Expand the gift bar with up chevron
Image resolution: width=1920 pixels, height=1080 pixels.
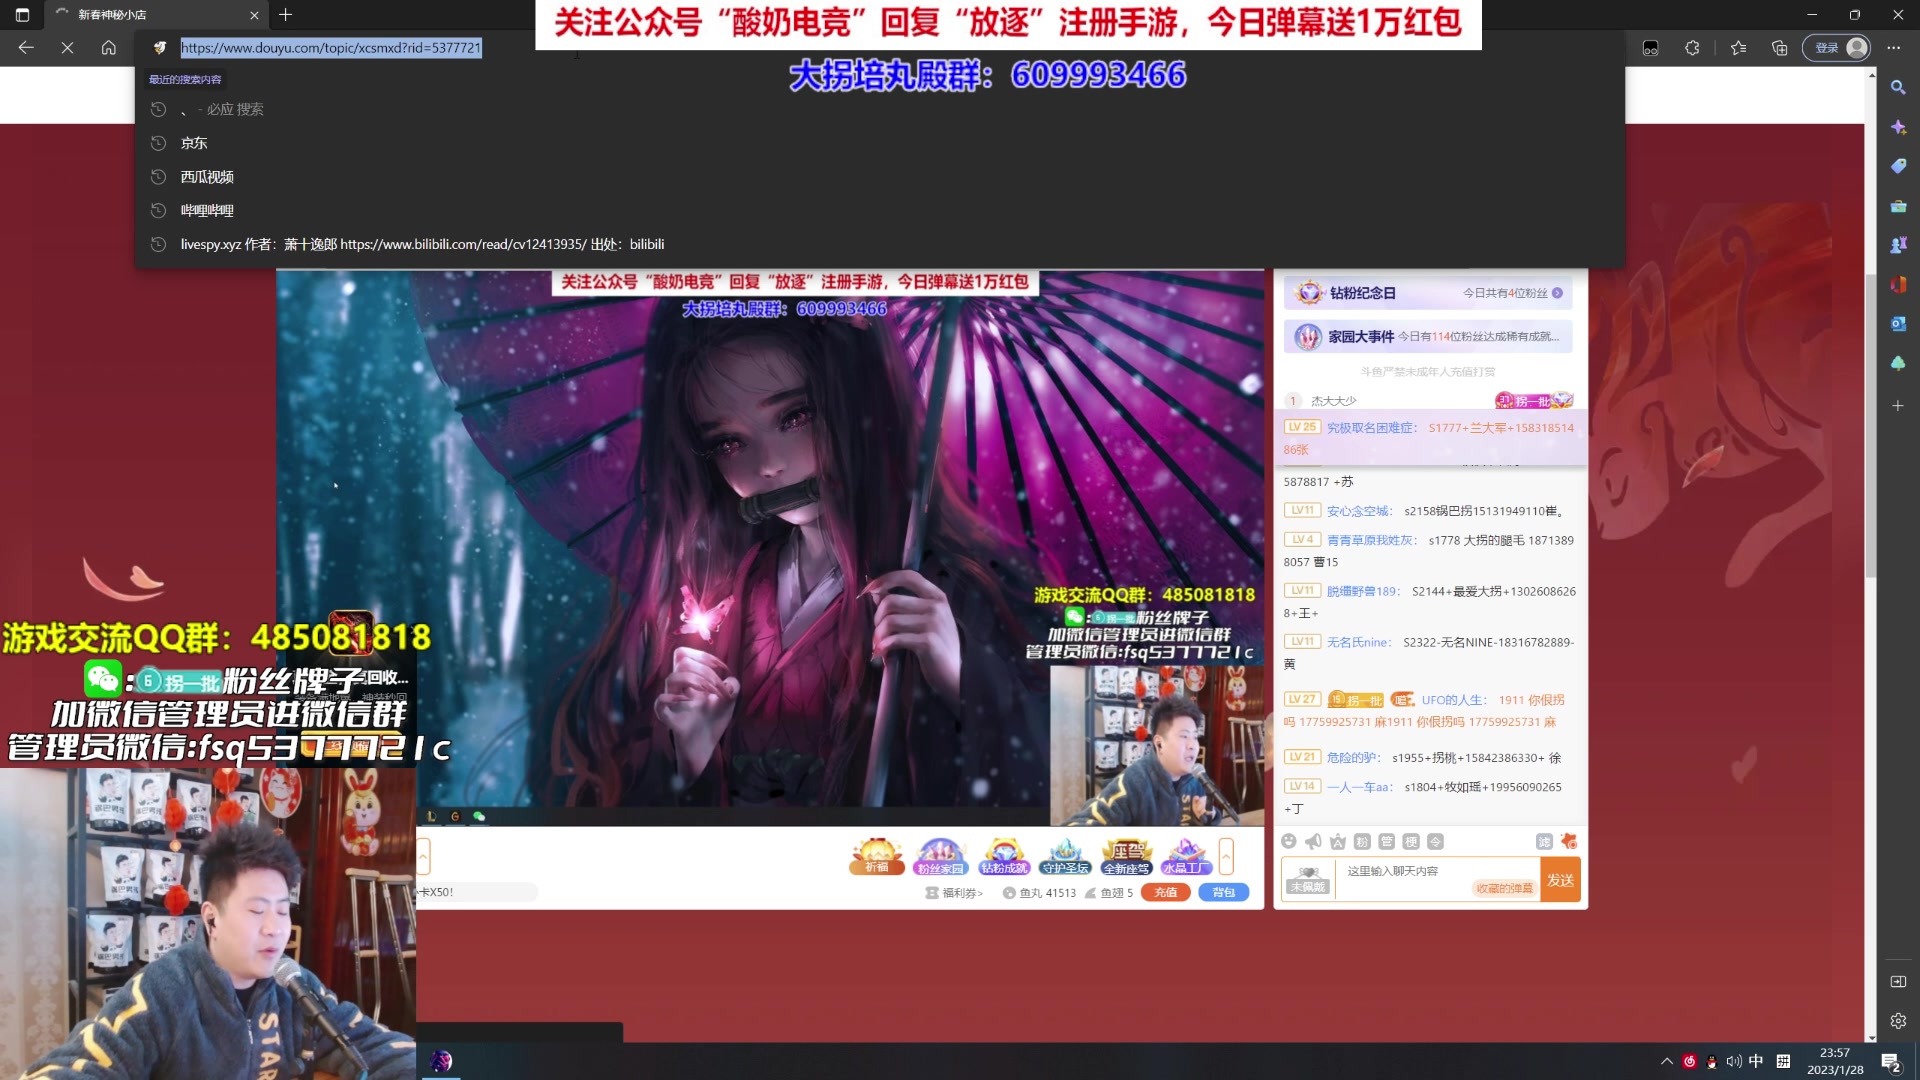1226,856
